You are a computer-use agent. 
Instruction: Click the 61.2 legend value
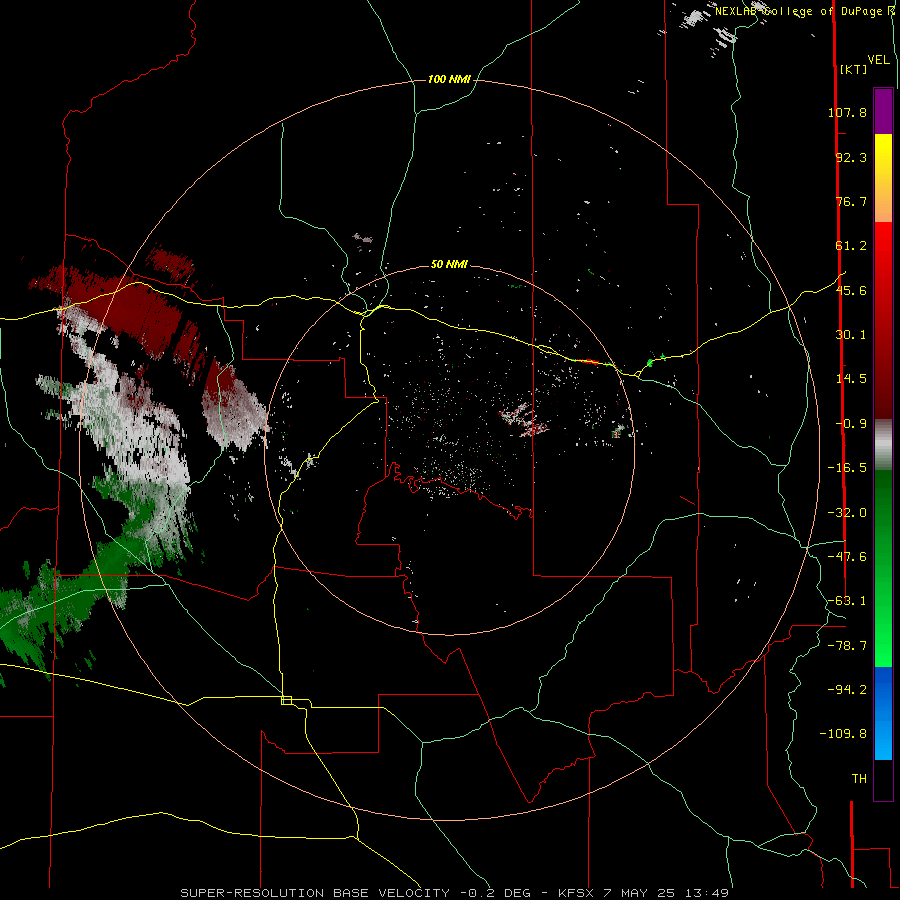(x=851, y=246)
